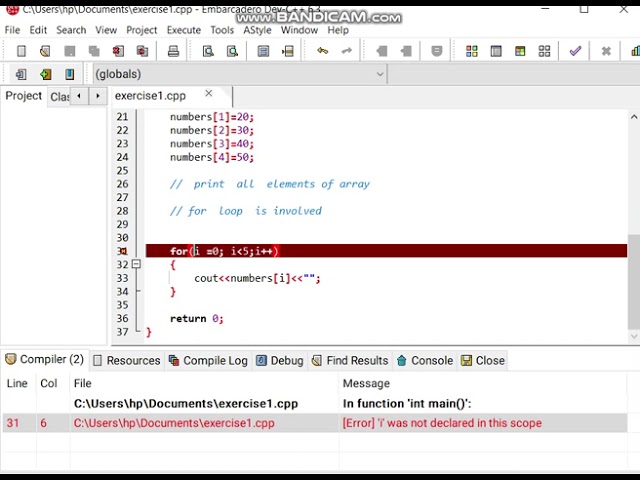Switch to the Compile Log tab
Image resolution: width=640 pixels, height=480 pixels.
point(209,360)
